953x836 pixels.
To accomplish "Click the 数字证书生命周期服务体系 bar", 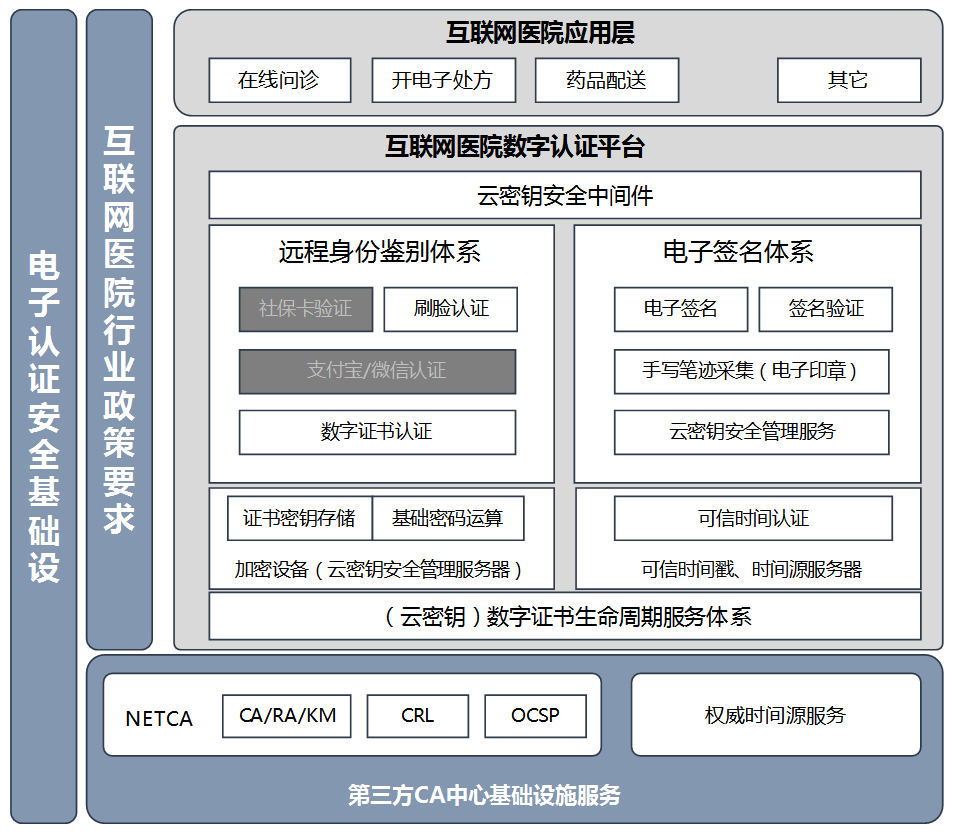I will click(564, 616).
